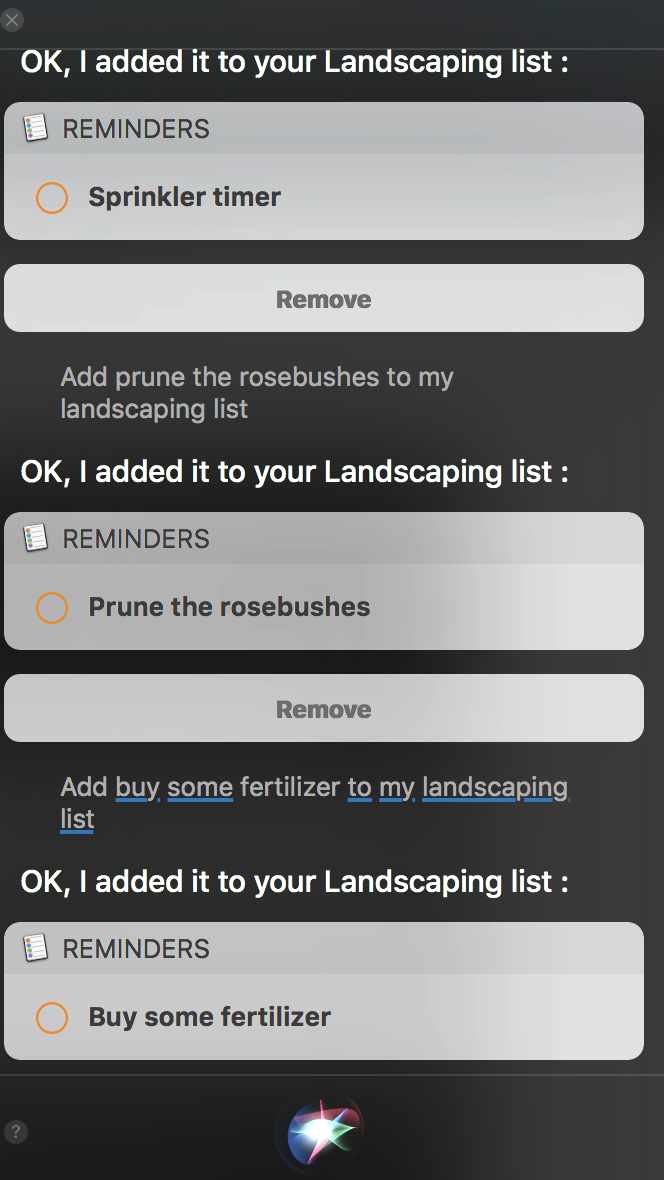
Task: Click REMINDERS header of Sprinkler timer card
Action: (136, 129)
